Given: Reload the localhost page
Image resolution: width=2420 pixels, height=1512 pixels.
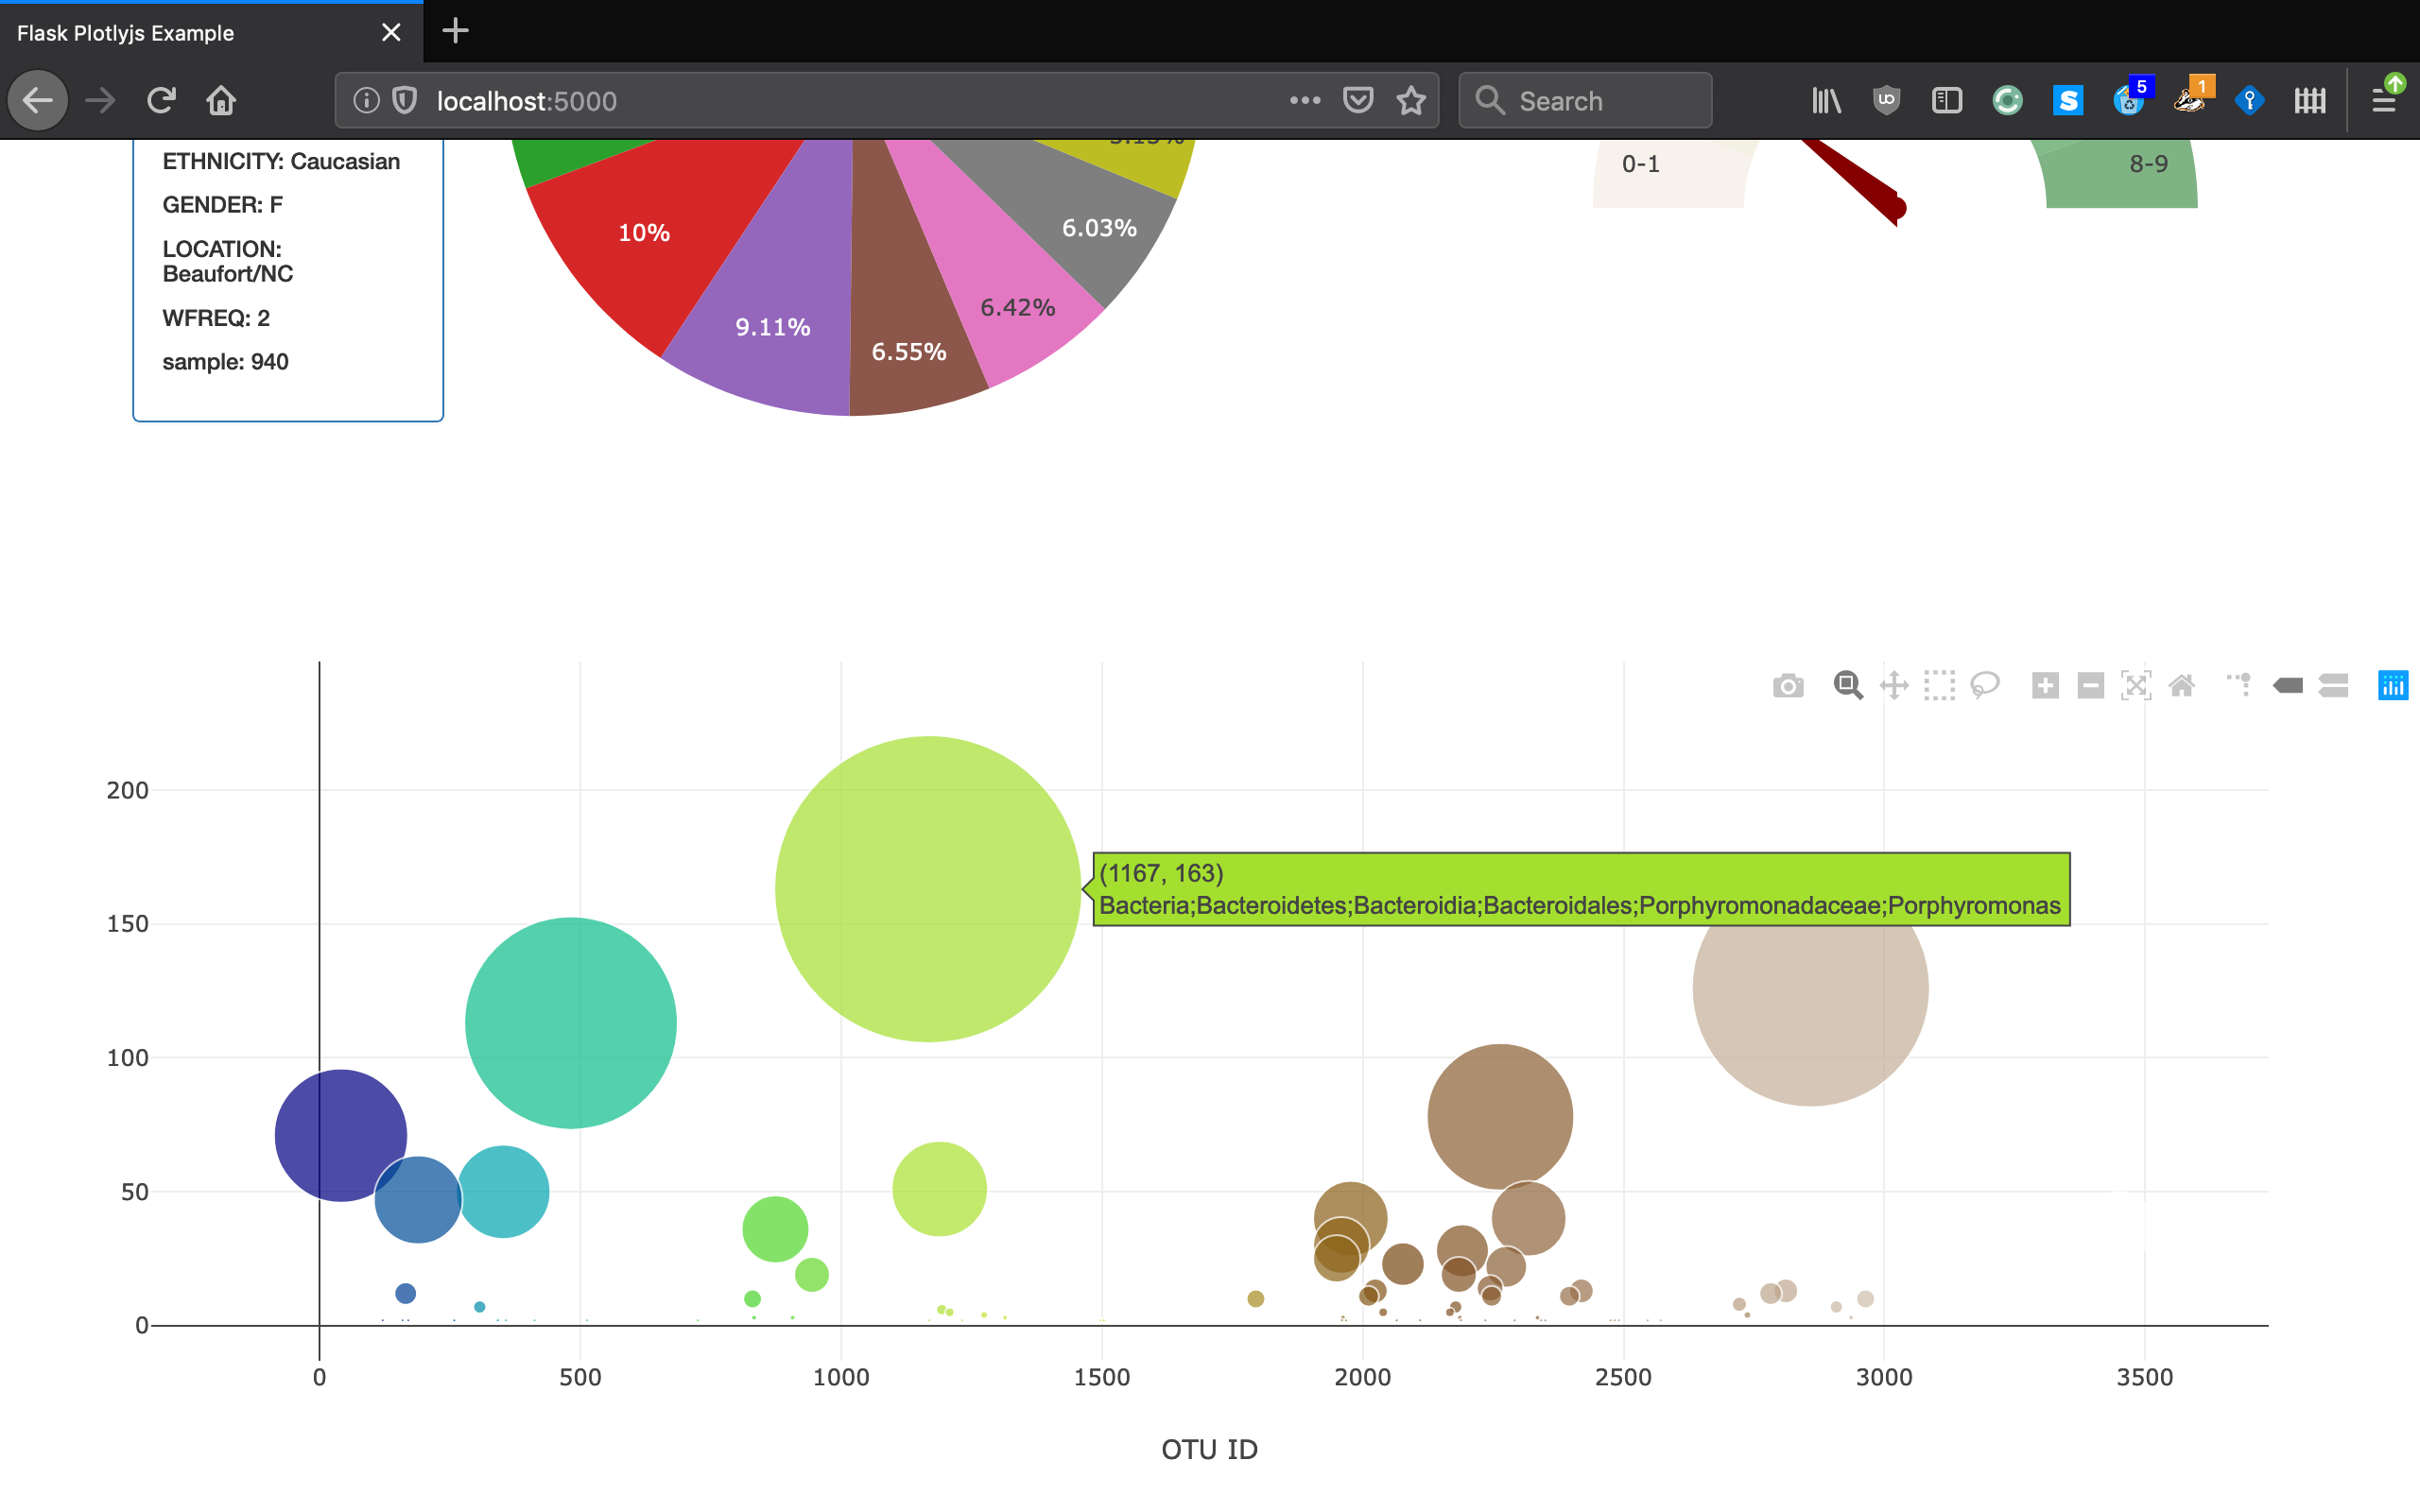Looking at the screenshot, I should (x=161, y=100).
